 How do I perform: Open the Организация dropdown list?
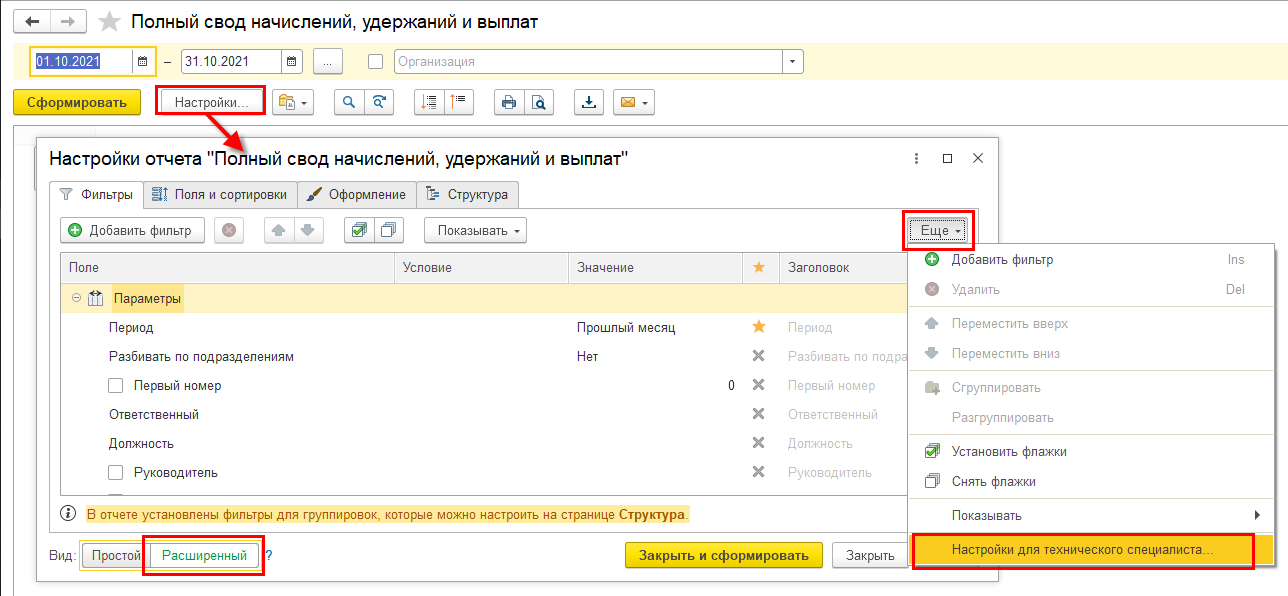pyautogui.click(x=792, y=62)
